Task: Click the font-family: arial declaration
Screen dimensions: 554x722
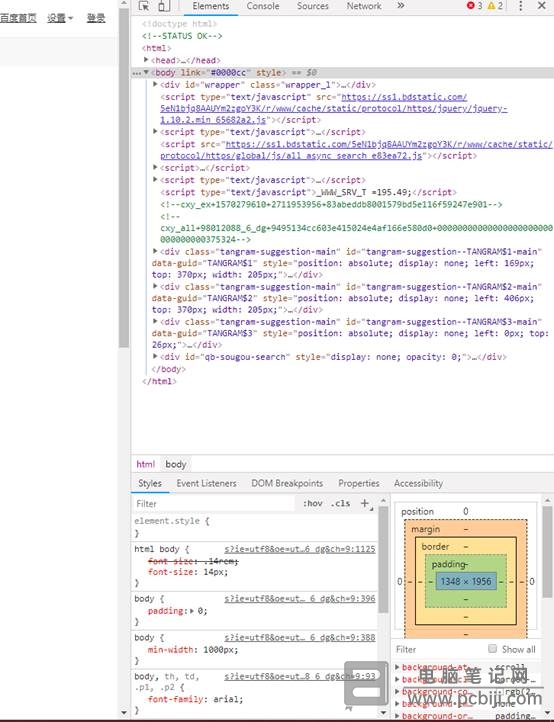Action: [x=195, y=699]
